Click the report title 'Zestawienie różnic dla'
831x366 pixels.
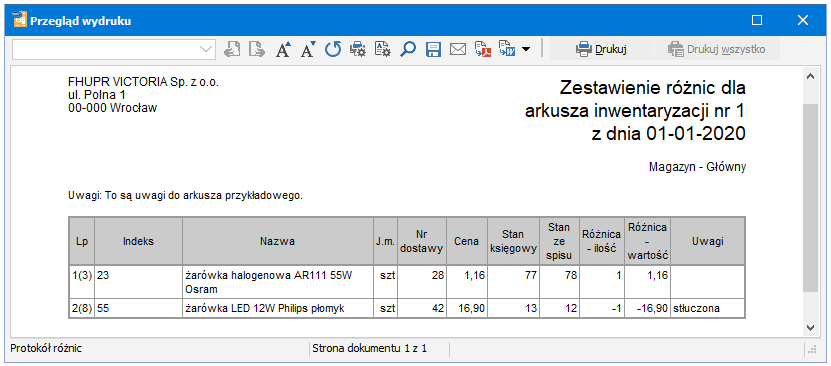(x=652, y=87)
